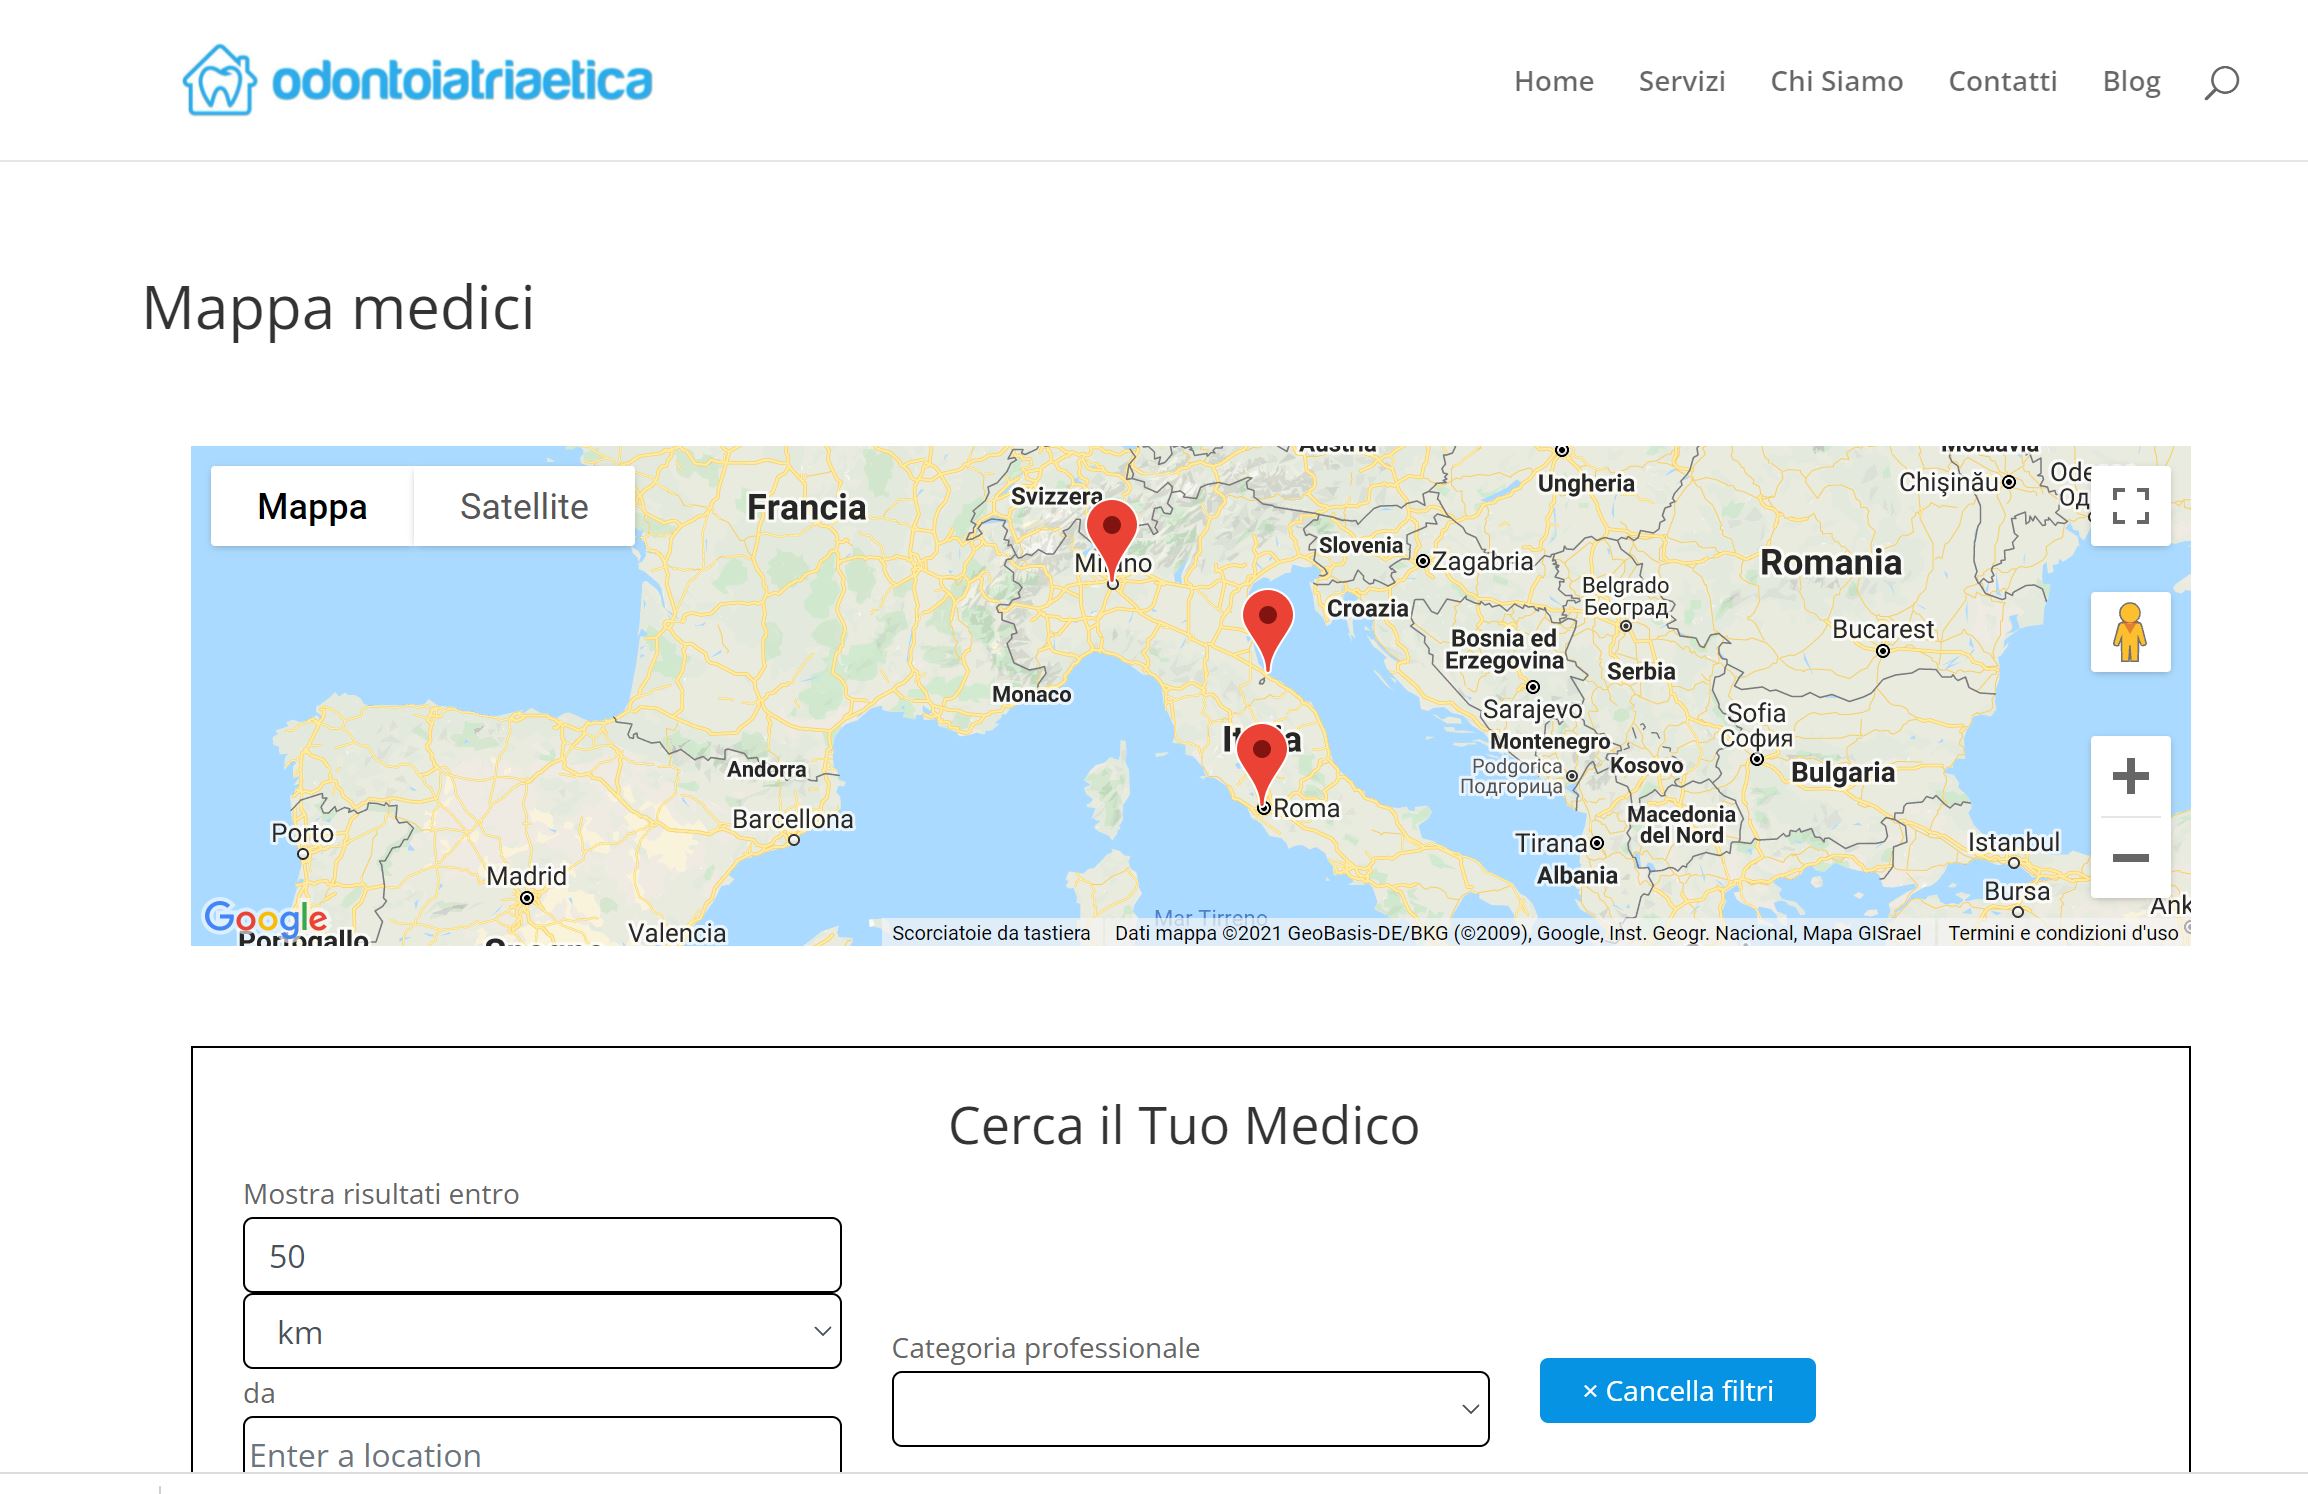This screenshot has height=1494, width=2308.
Task: Open the Servizi menu item
Action: point(1682,81)
